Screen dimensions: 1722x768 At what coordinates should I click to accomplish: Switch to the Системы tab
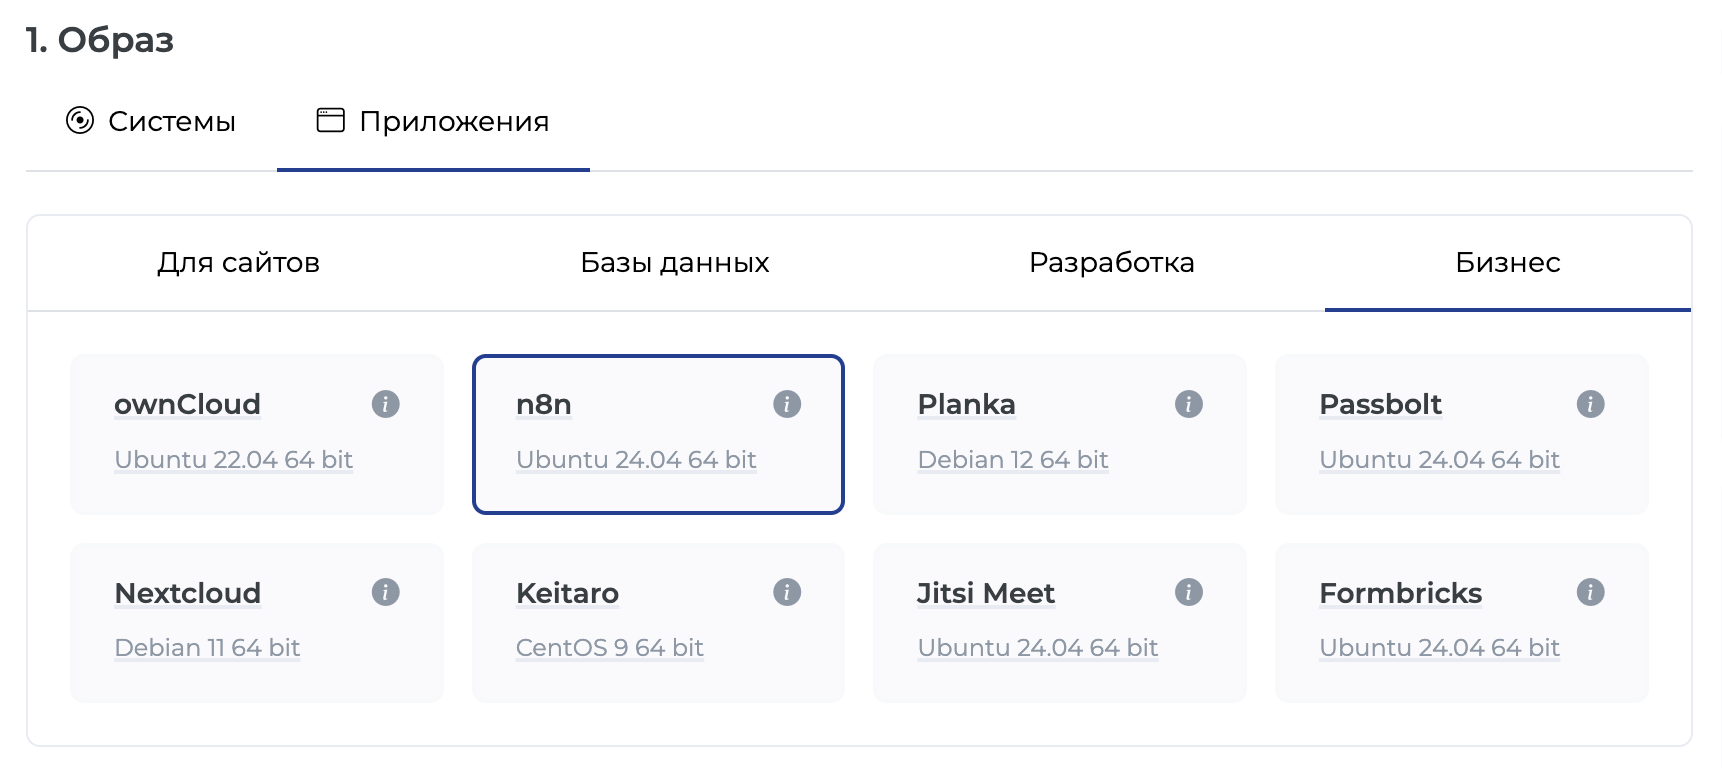[x=151, y=121]
